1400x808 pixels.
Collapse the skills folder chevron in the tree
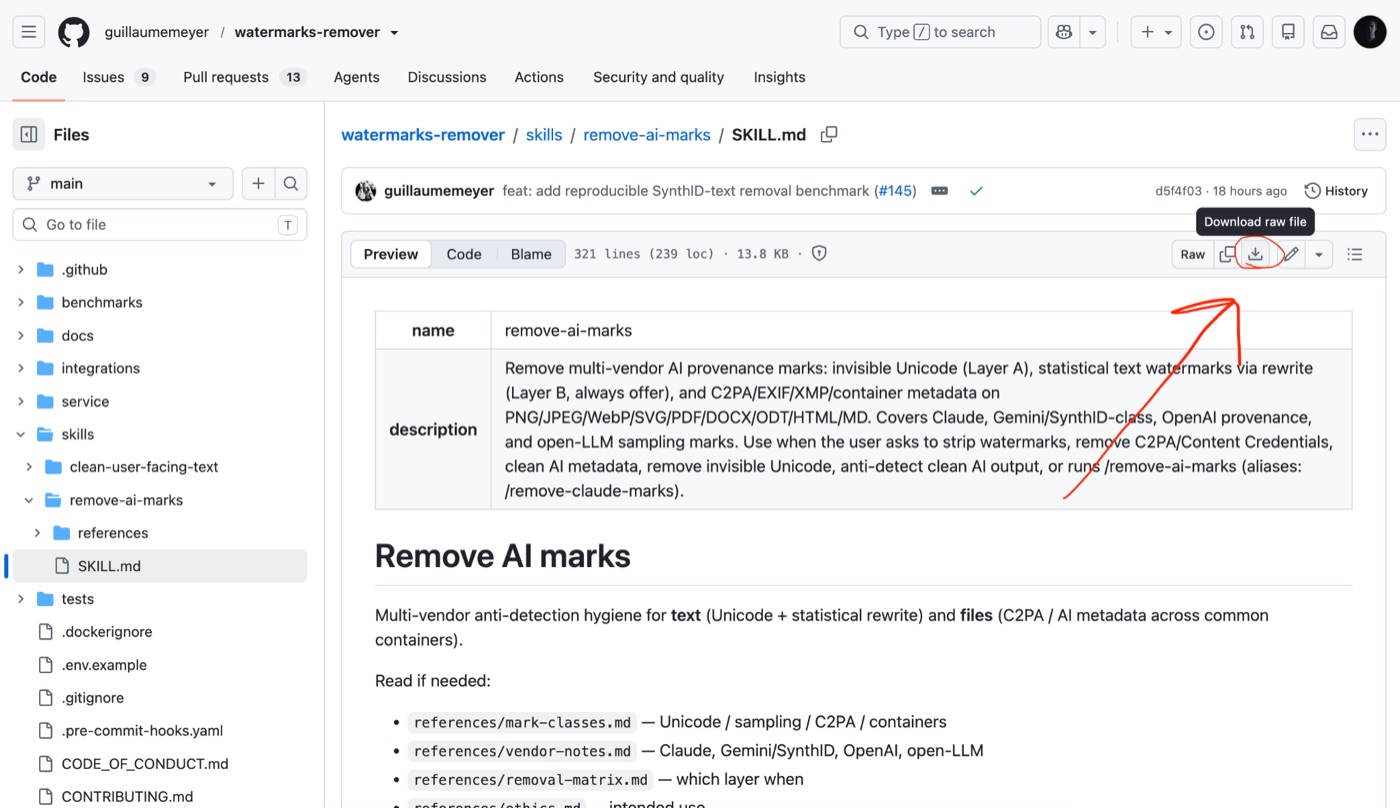tap(21, 434)
